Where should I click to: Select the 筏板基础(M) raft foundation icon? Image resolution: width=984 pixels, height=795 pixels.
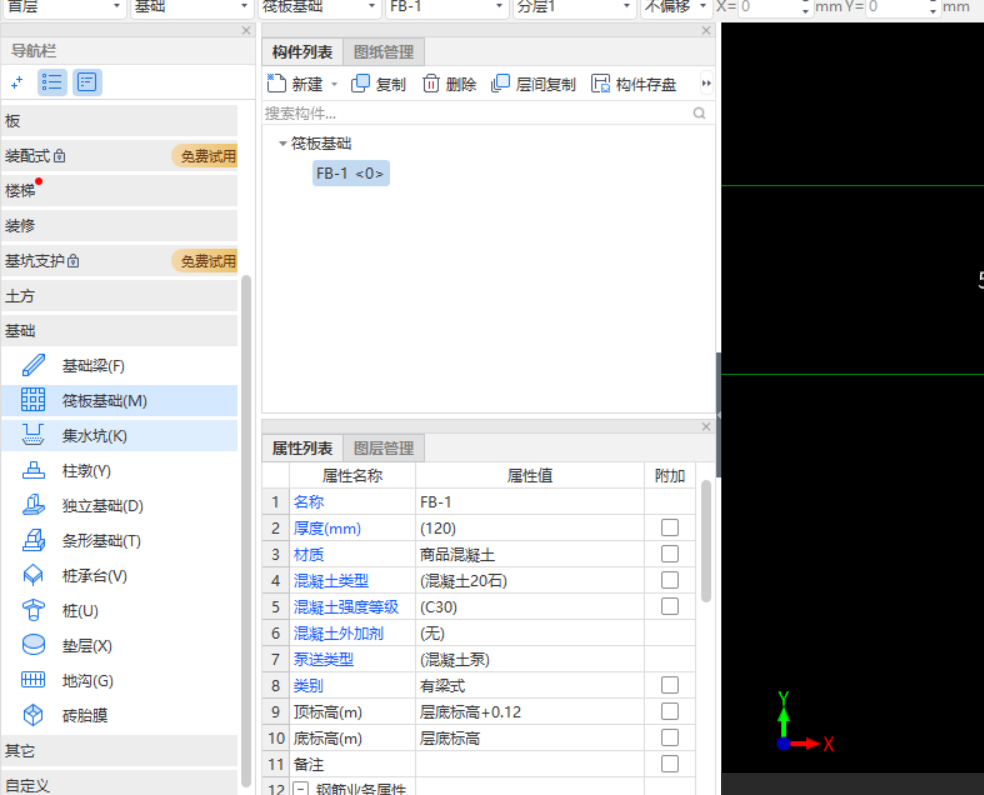click(x=33, y=400)
